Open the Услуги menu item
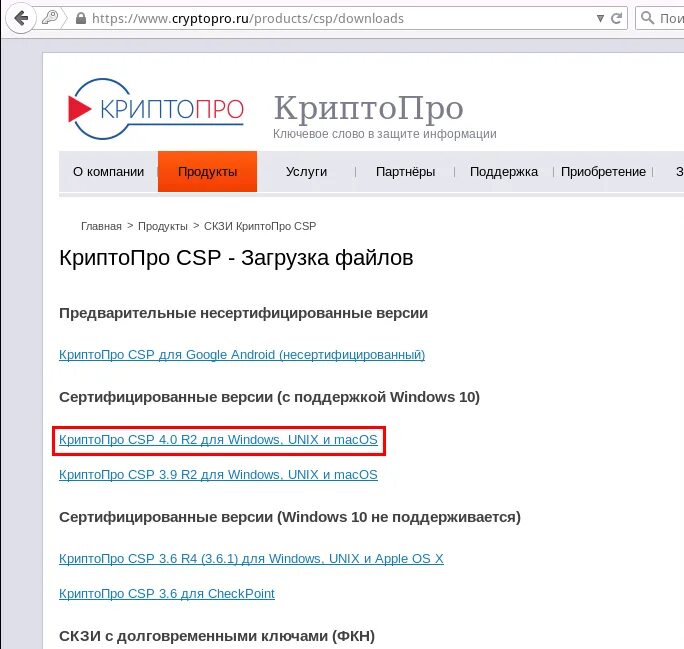The width and height of the screenshot is (684, 649). pyautogui.click(x=306, y=172)
